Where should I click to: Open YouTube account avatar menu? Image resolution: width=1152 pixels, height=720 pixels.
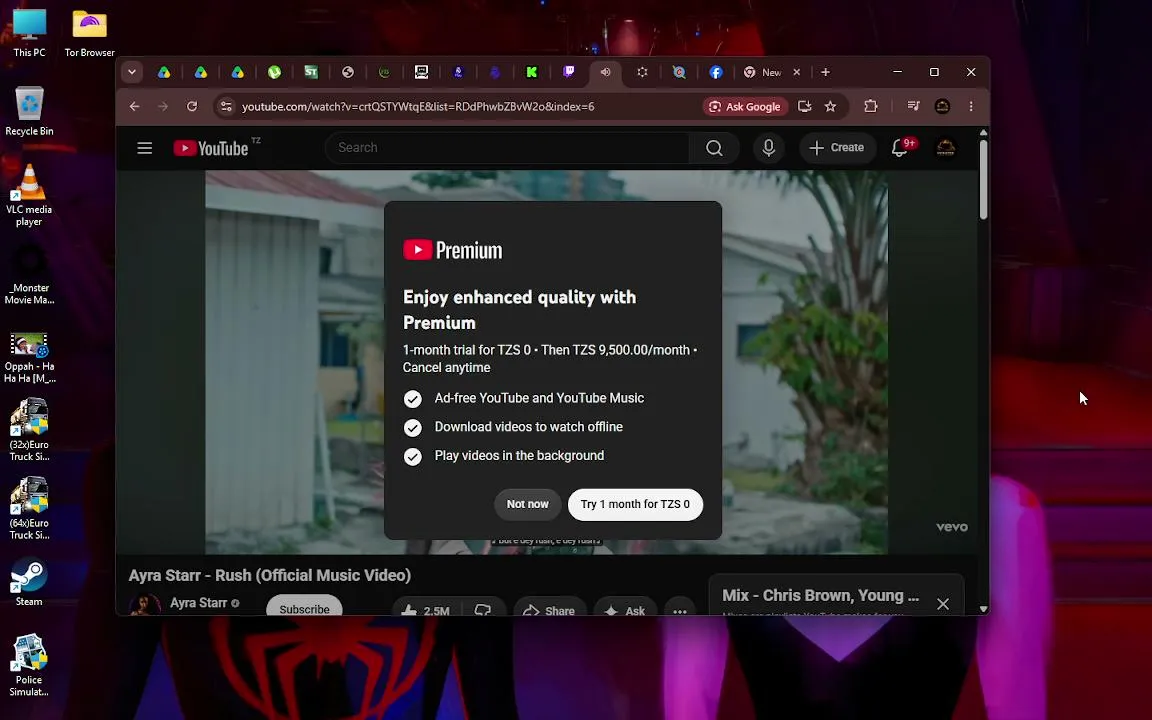(946, 148)
